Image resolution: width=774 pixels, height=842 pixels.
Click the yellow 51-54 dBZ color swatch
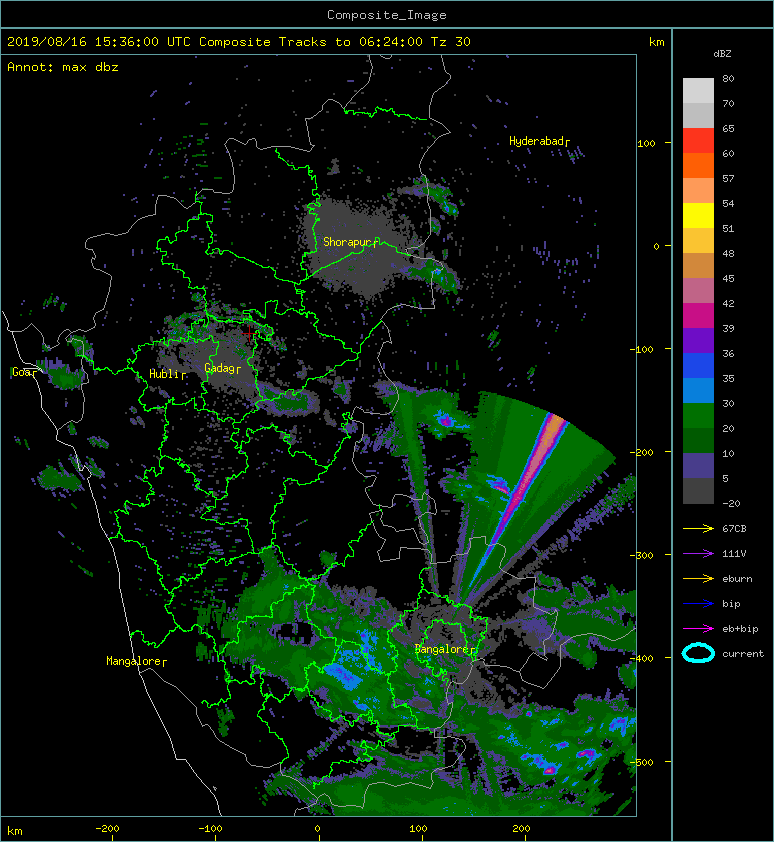pos(698,216)
